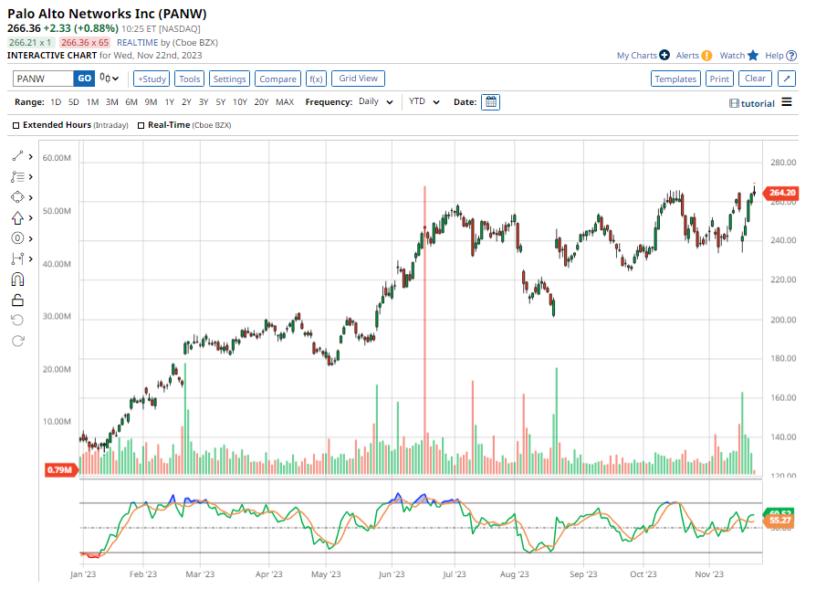Click the unlock drawings padlock icon
This screenshot has width=816, height=600.
(x=18, y=300)
